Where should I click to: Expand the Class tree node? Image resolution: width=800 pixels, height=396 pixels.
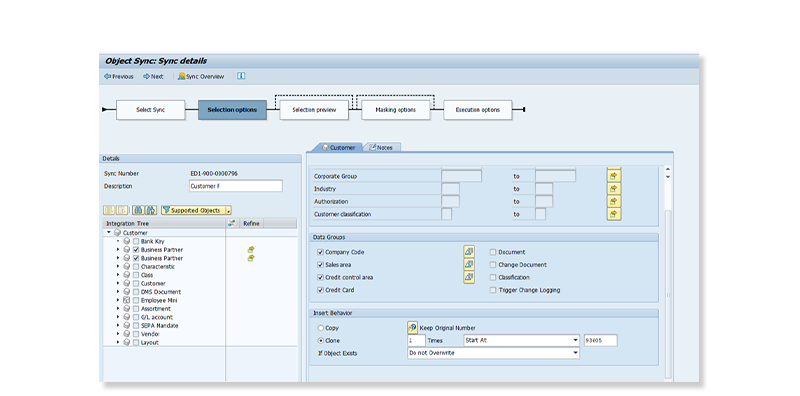point(118,275)
